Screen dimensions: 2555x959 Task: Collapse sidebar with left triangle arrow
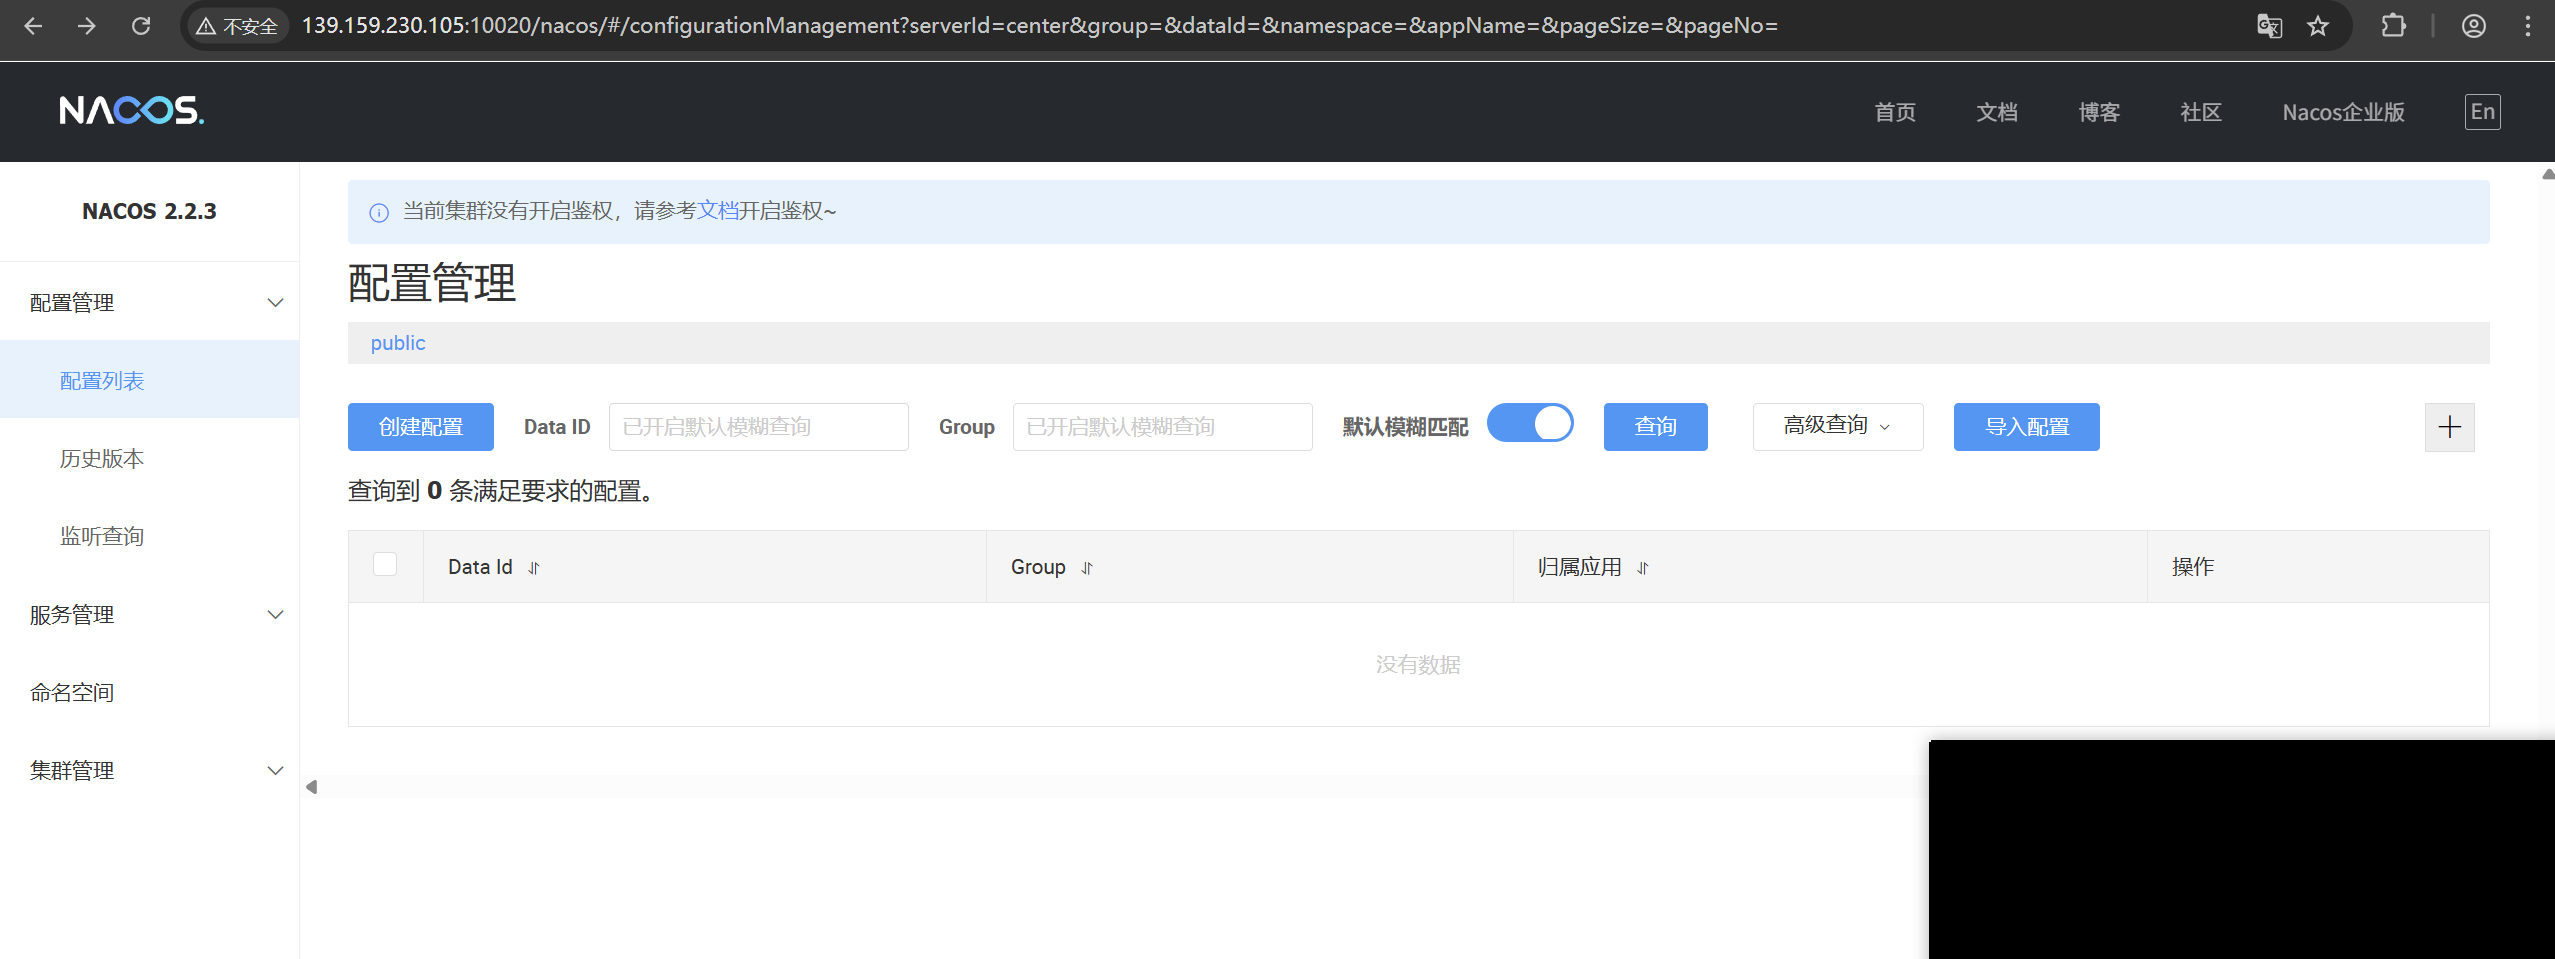(x=312, y=787)
